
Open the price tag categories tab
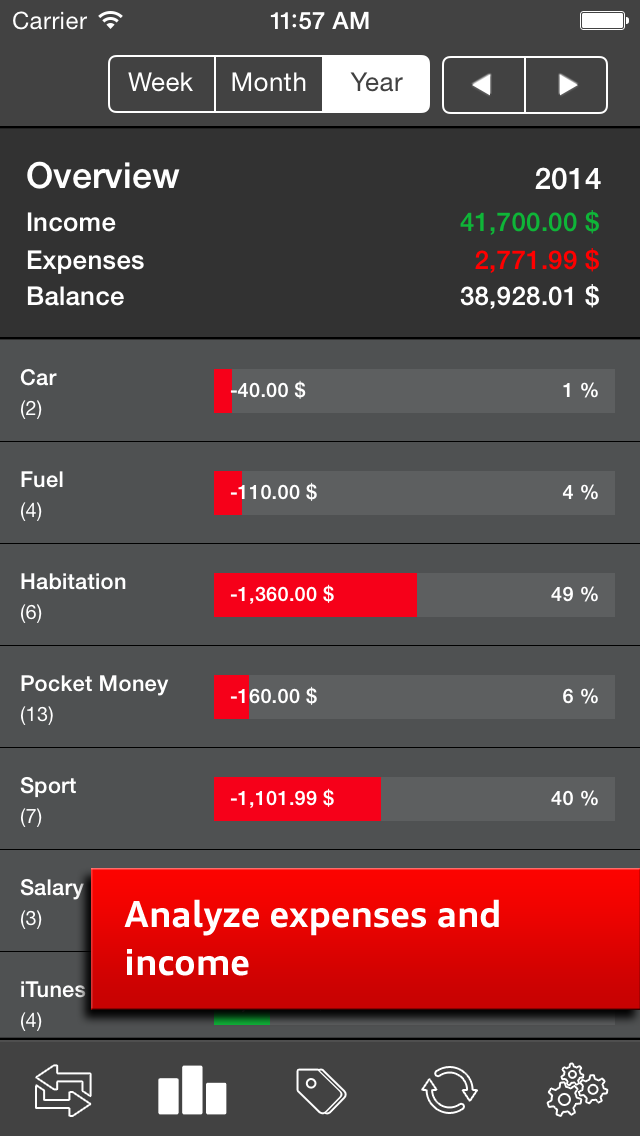tap(320, 1090)
